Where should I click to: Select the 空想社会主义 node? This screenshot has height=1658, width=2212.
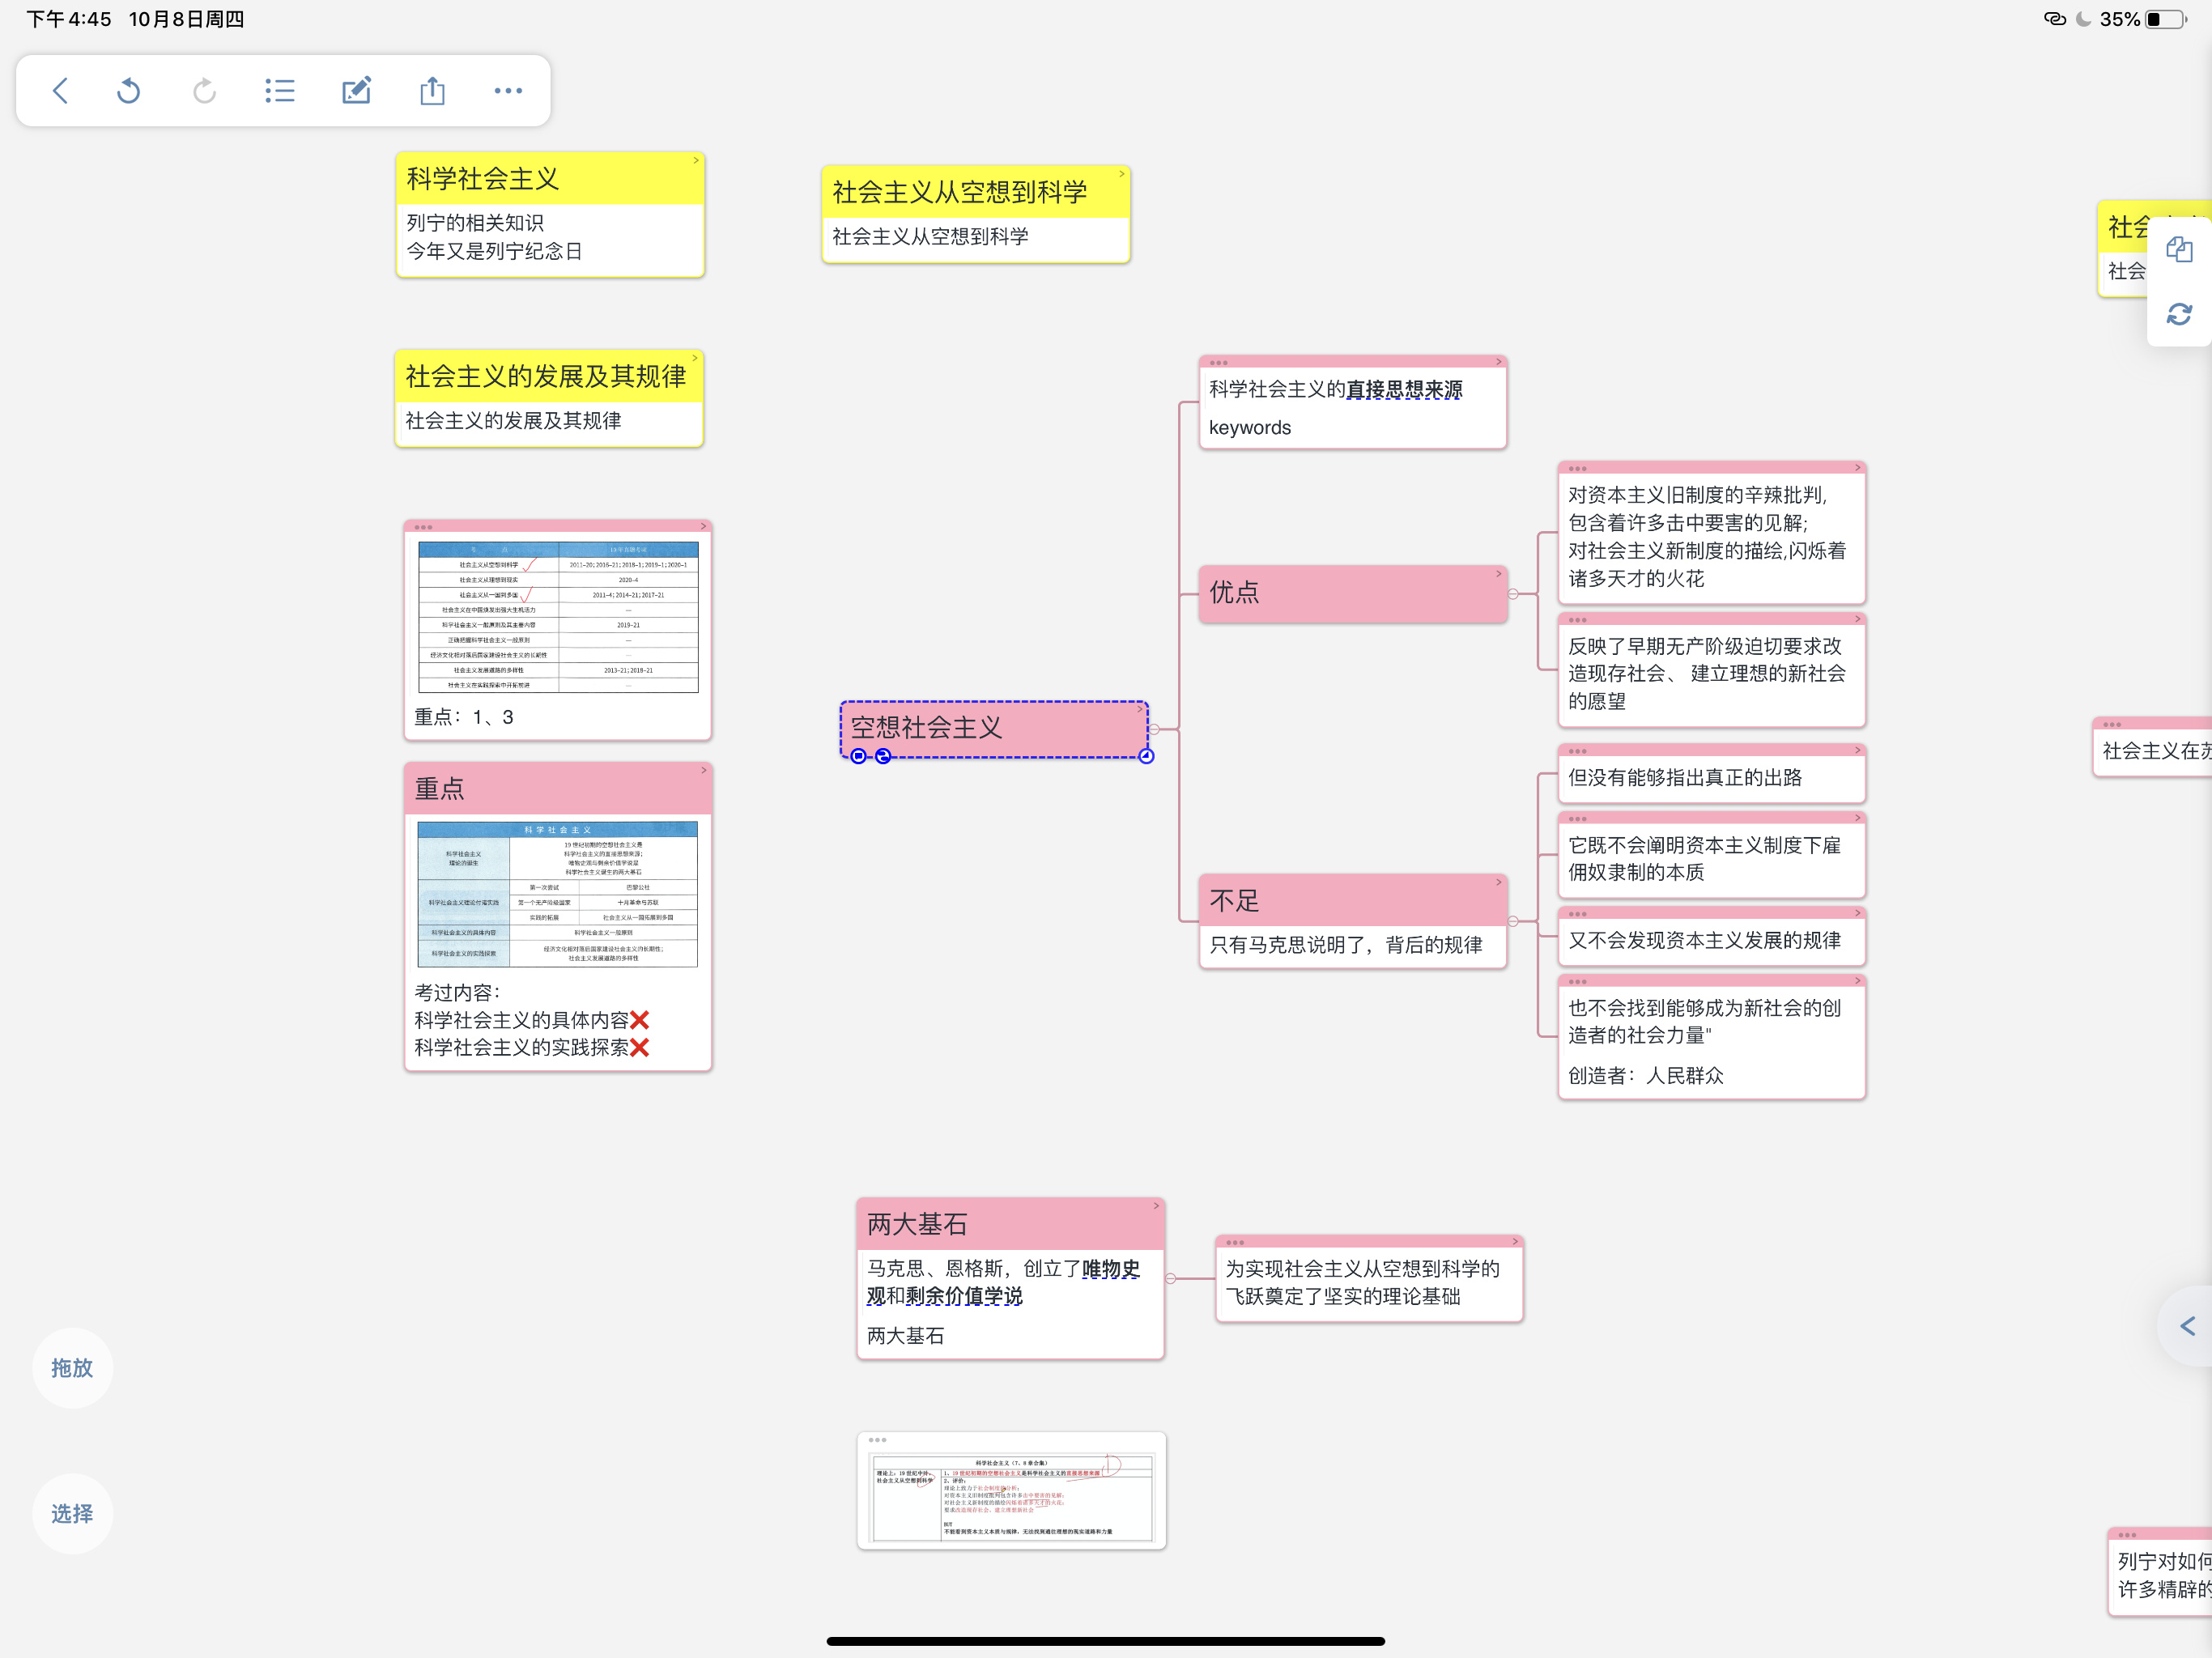(x=994, y=728)
